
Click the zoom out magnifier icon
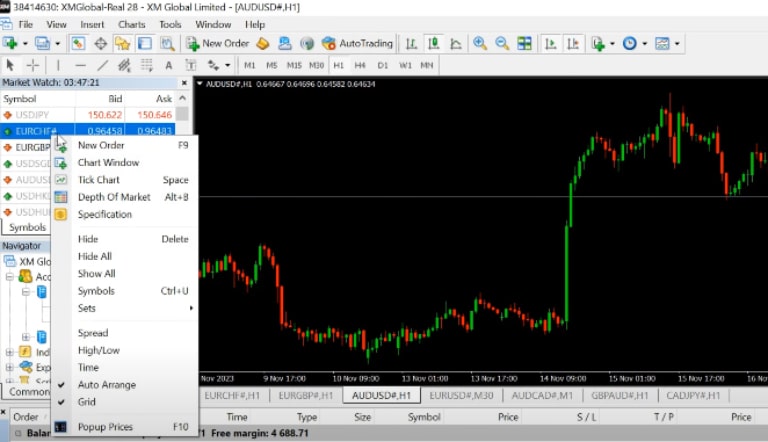point(501,44)
